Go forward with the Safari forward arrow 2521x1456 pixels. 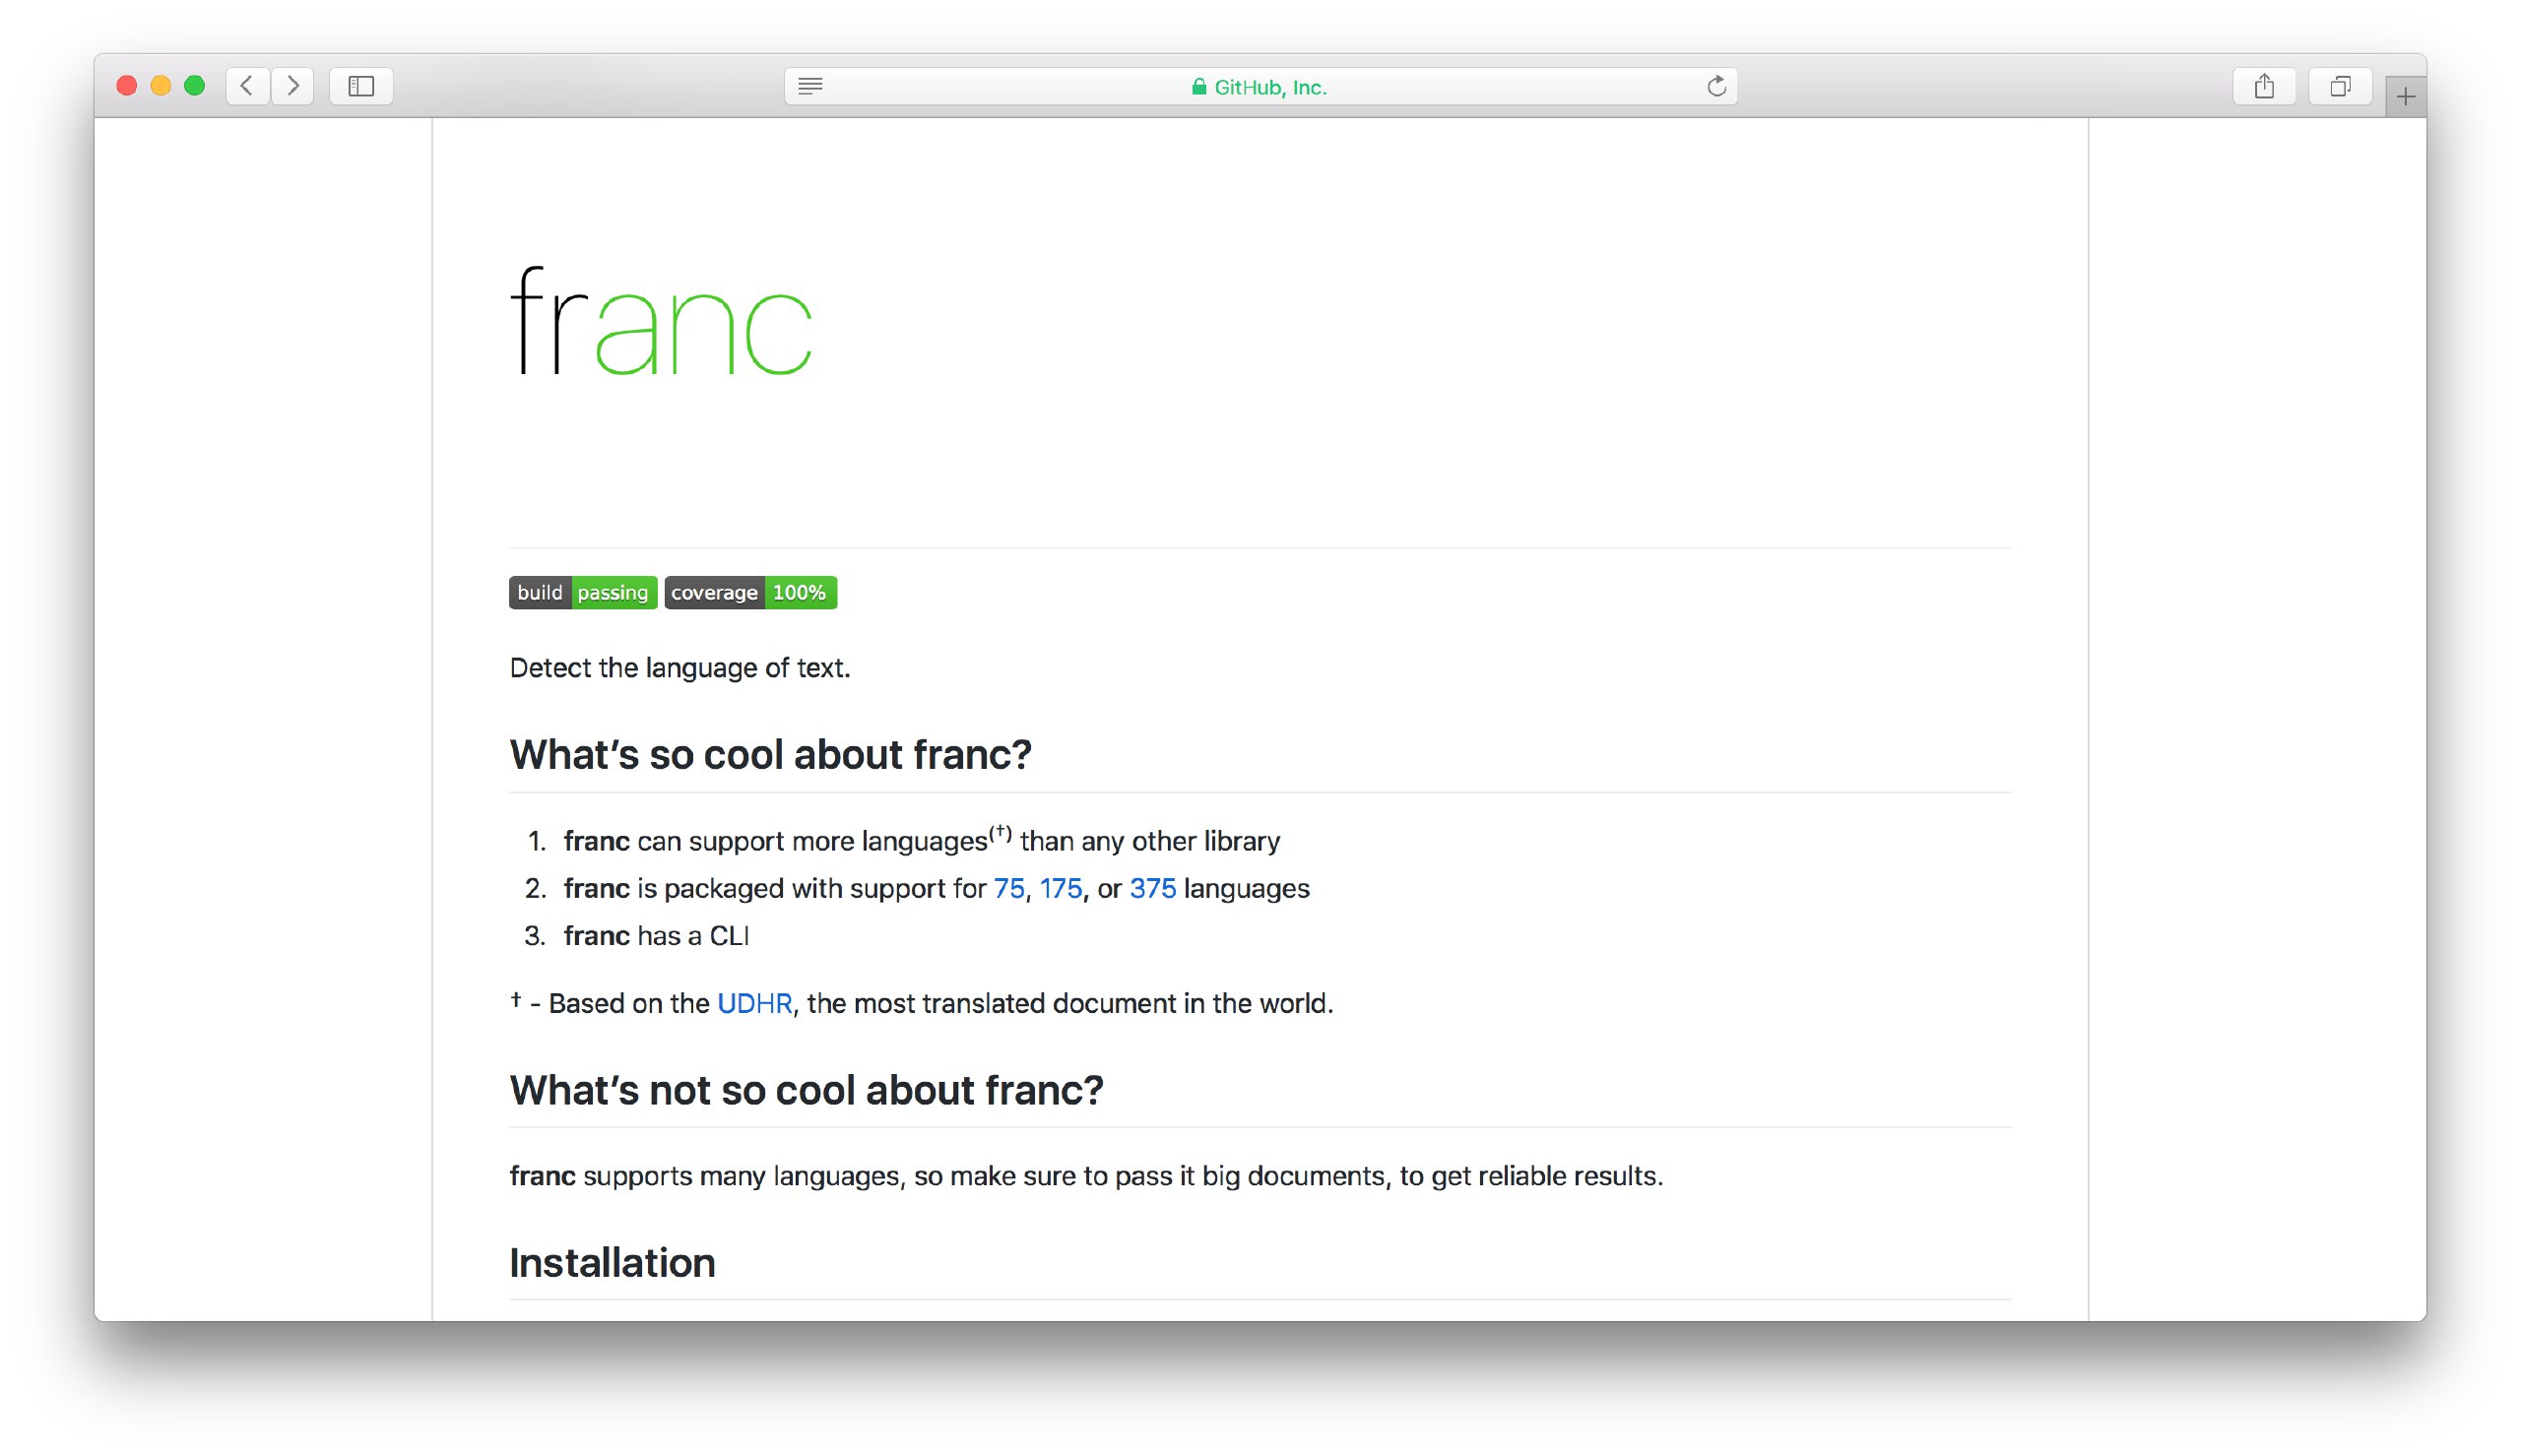(x=293, y=86)
